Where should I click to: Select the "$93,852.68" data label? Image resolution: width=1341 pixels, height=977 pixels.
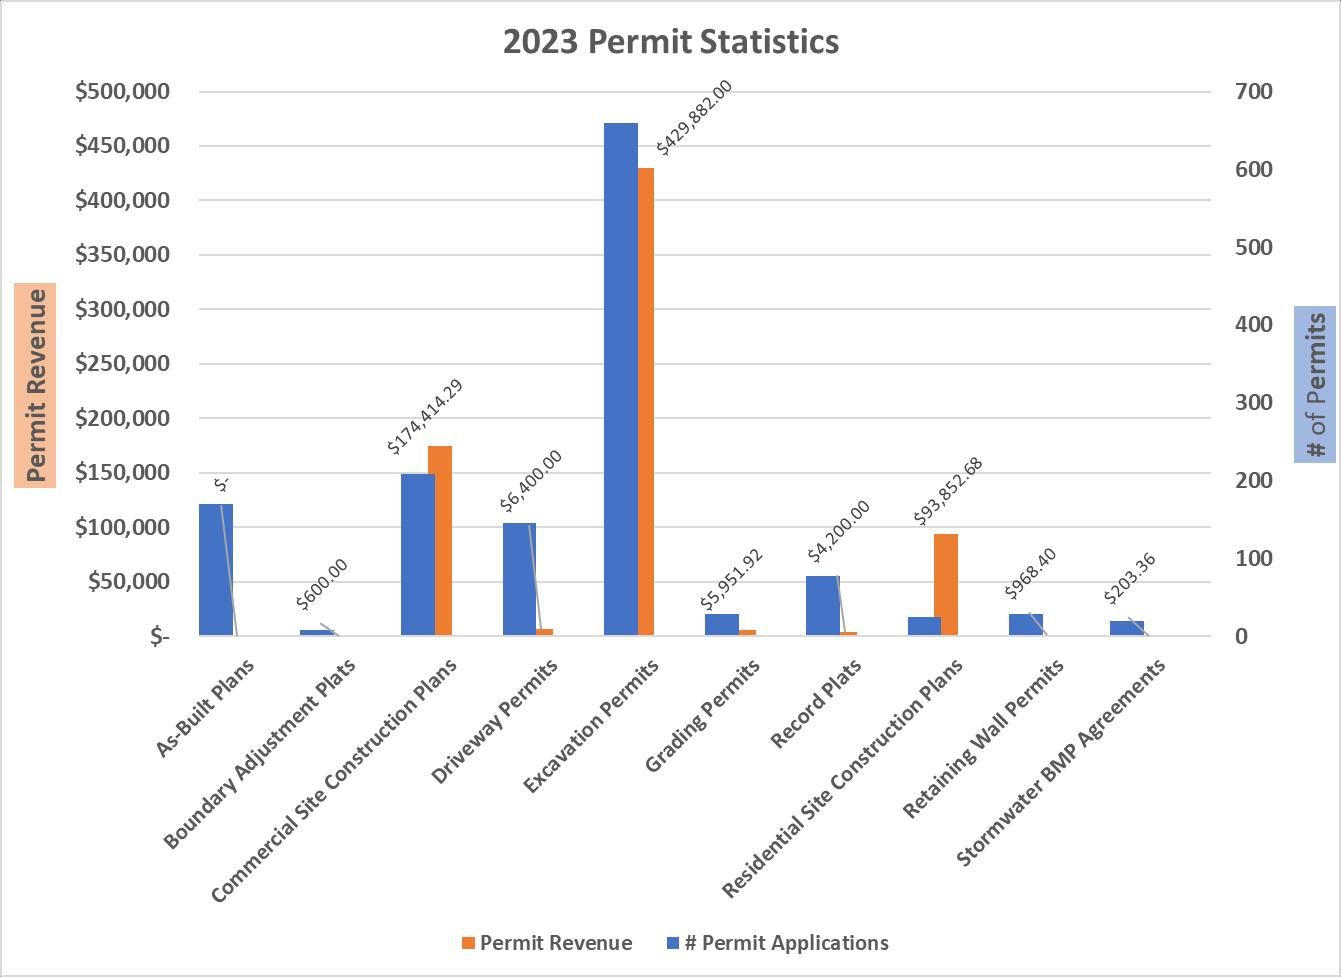(x=948, y=491)
